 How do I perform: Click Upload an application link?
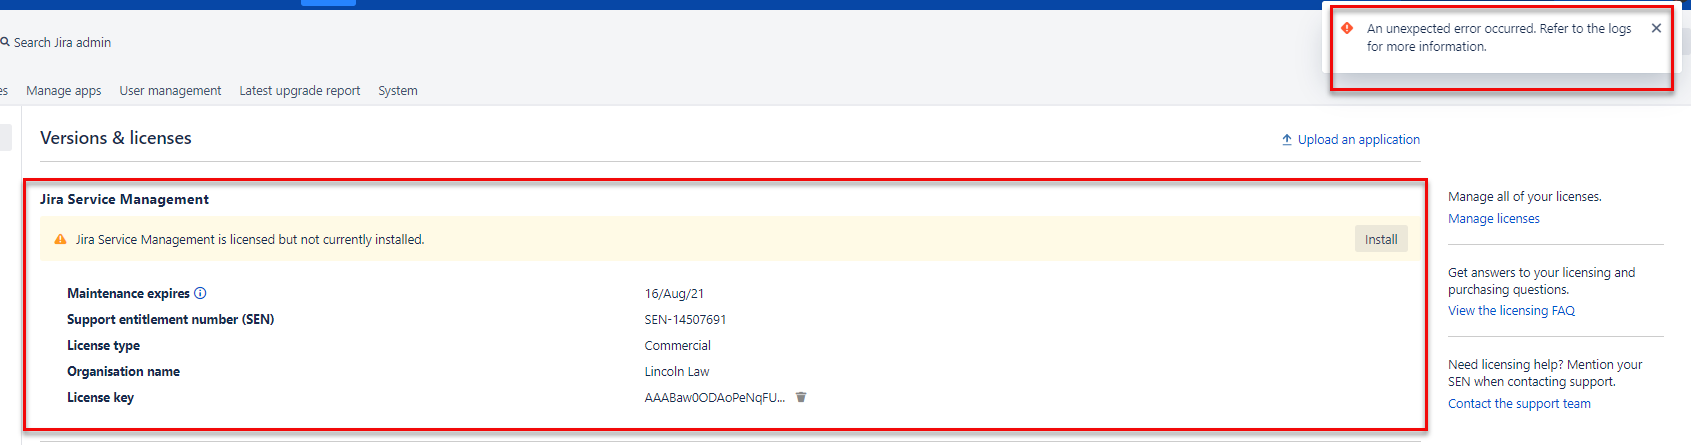(x=1359, y=139)
